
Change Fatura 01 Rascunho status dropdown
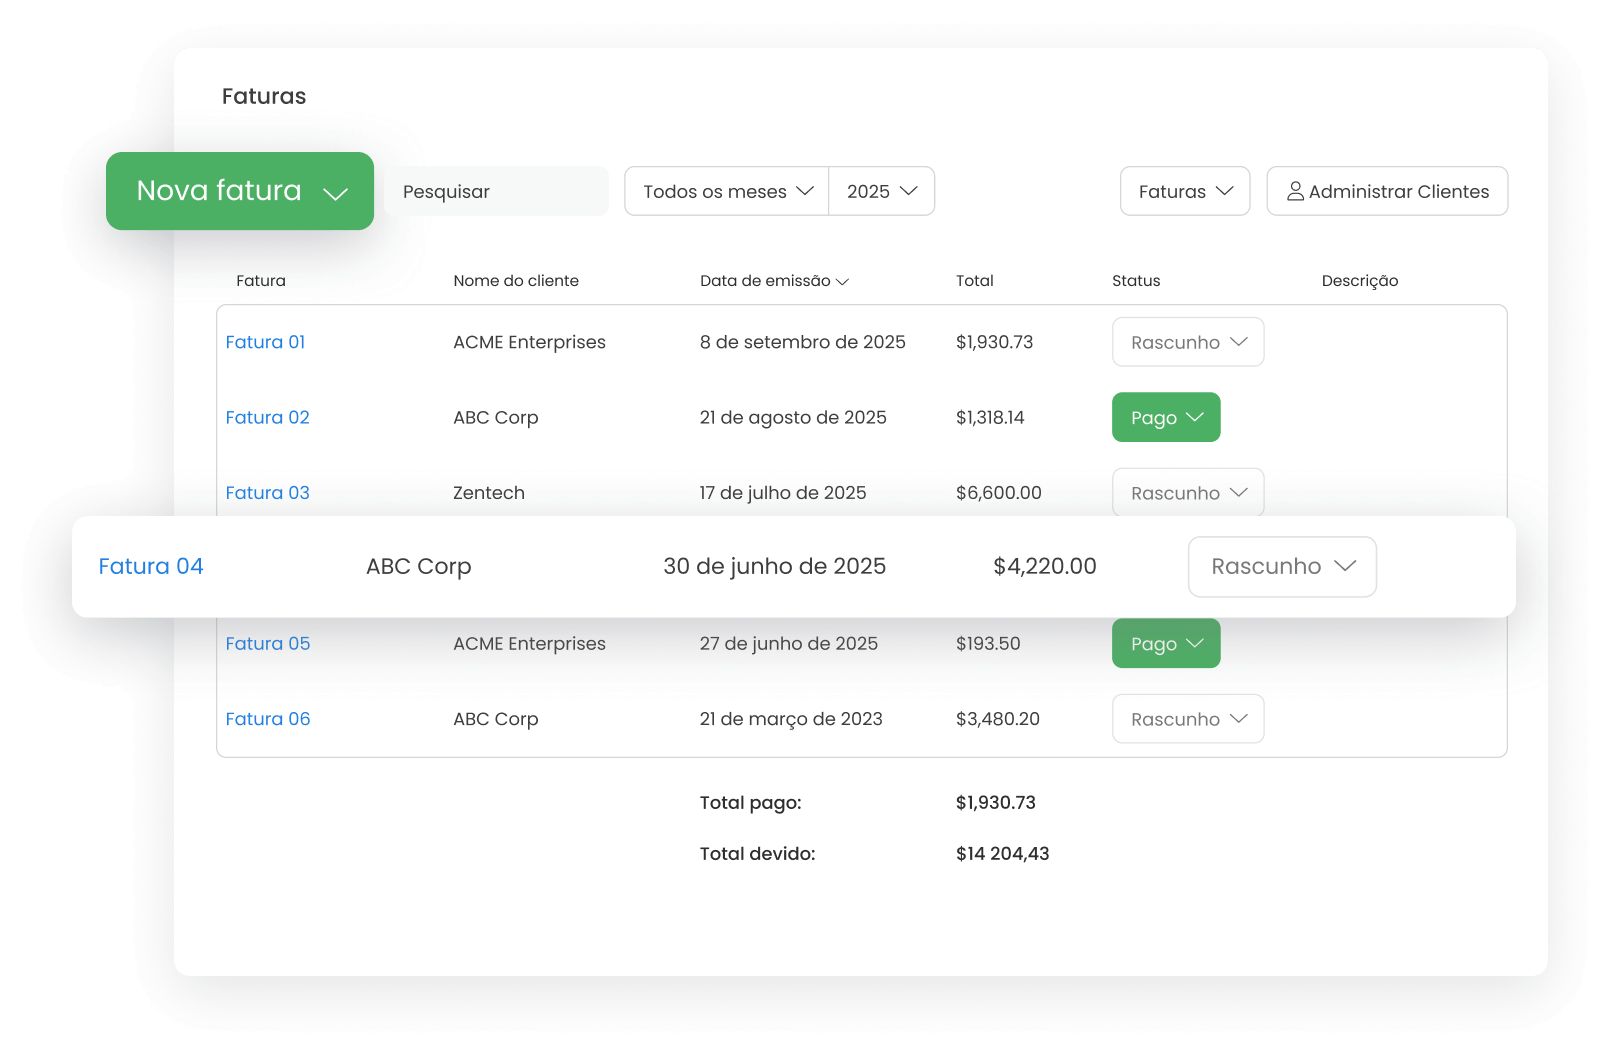pyautogui.click(x=1188, y=342)
